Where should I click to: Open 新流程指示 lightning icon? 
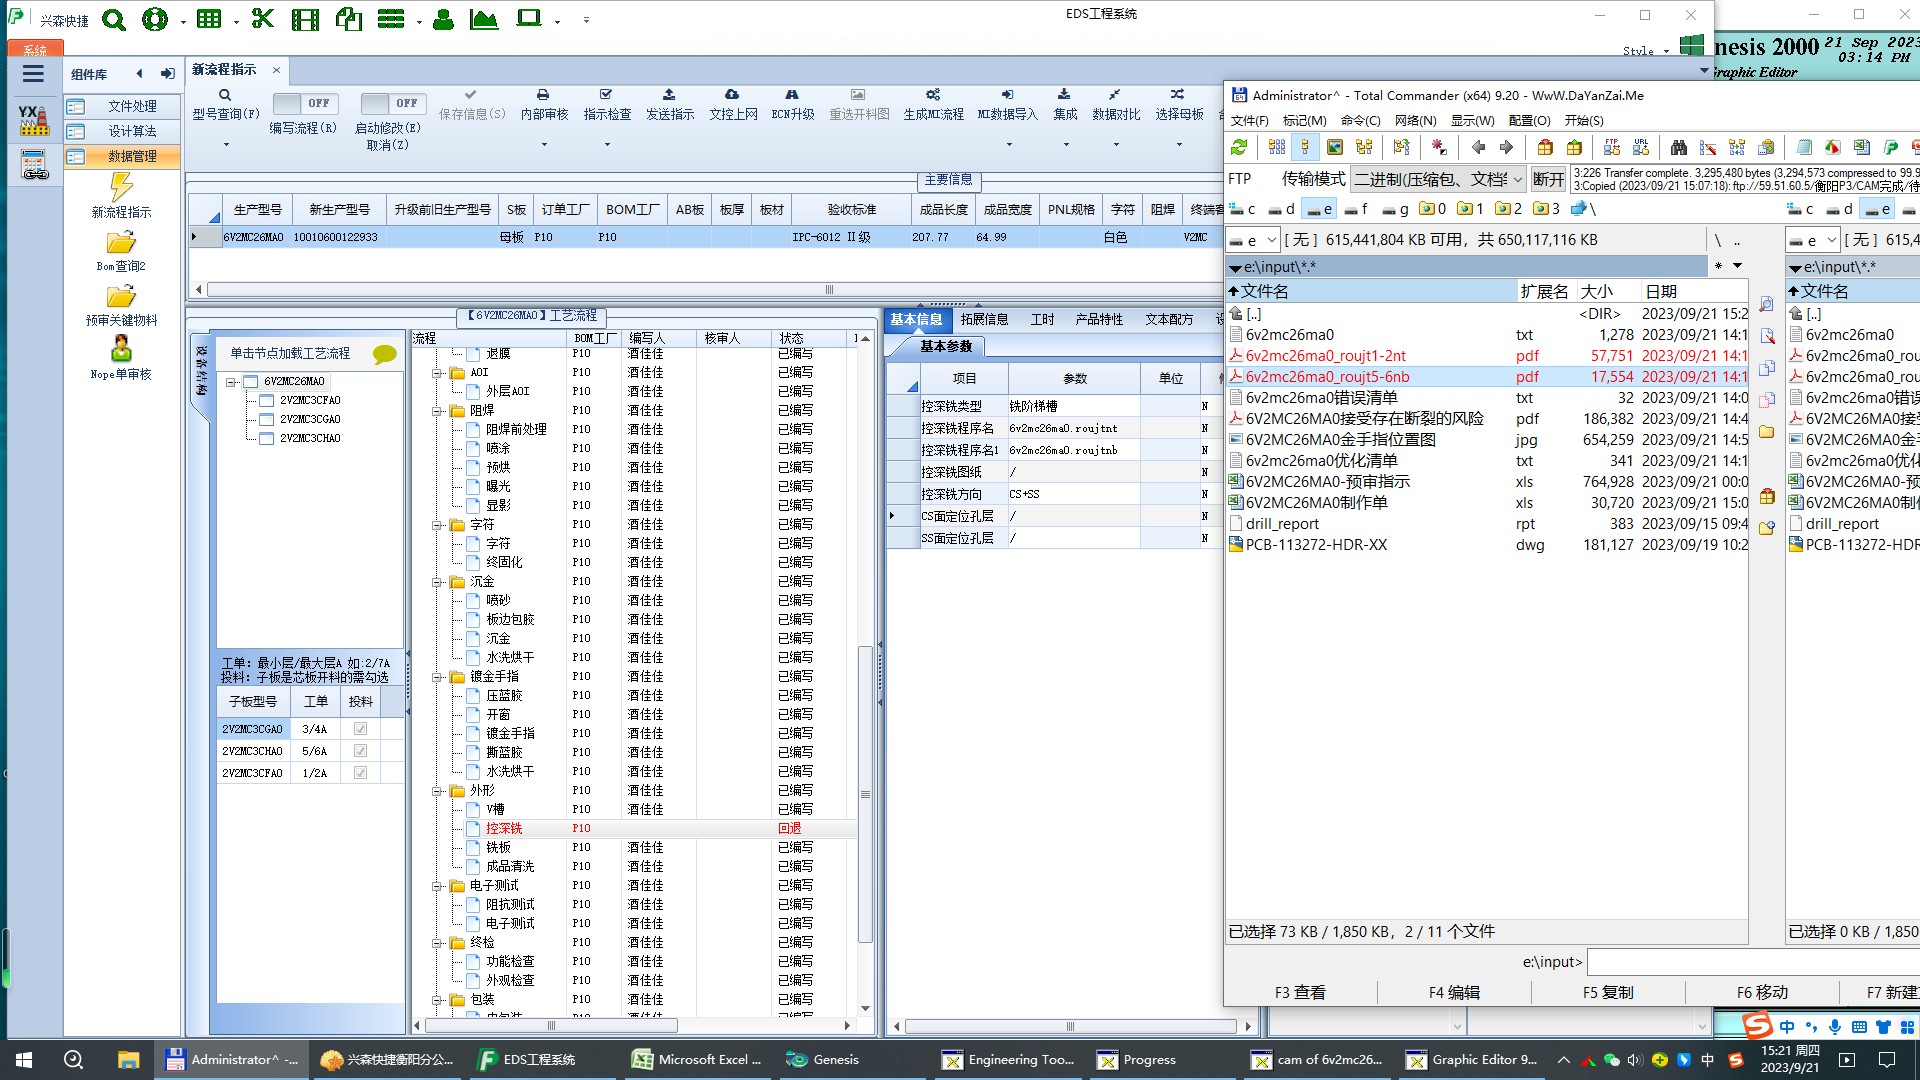click(x=121, y=187)
